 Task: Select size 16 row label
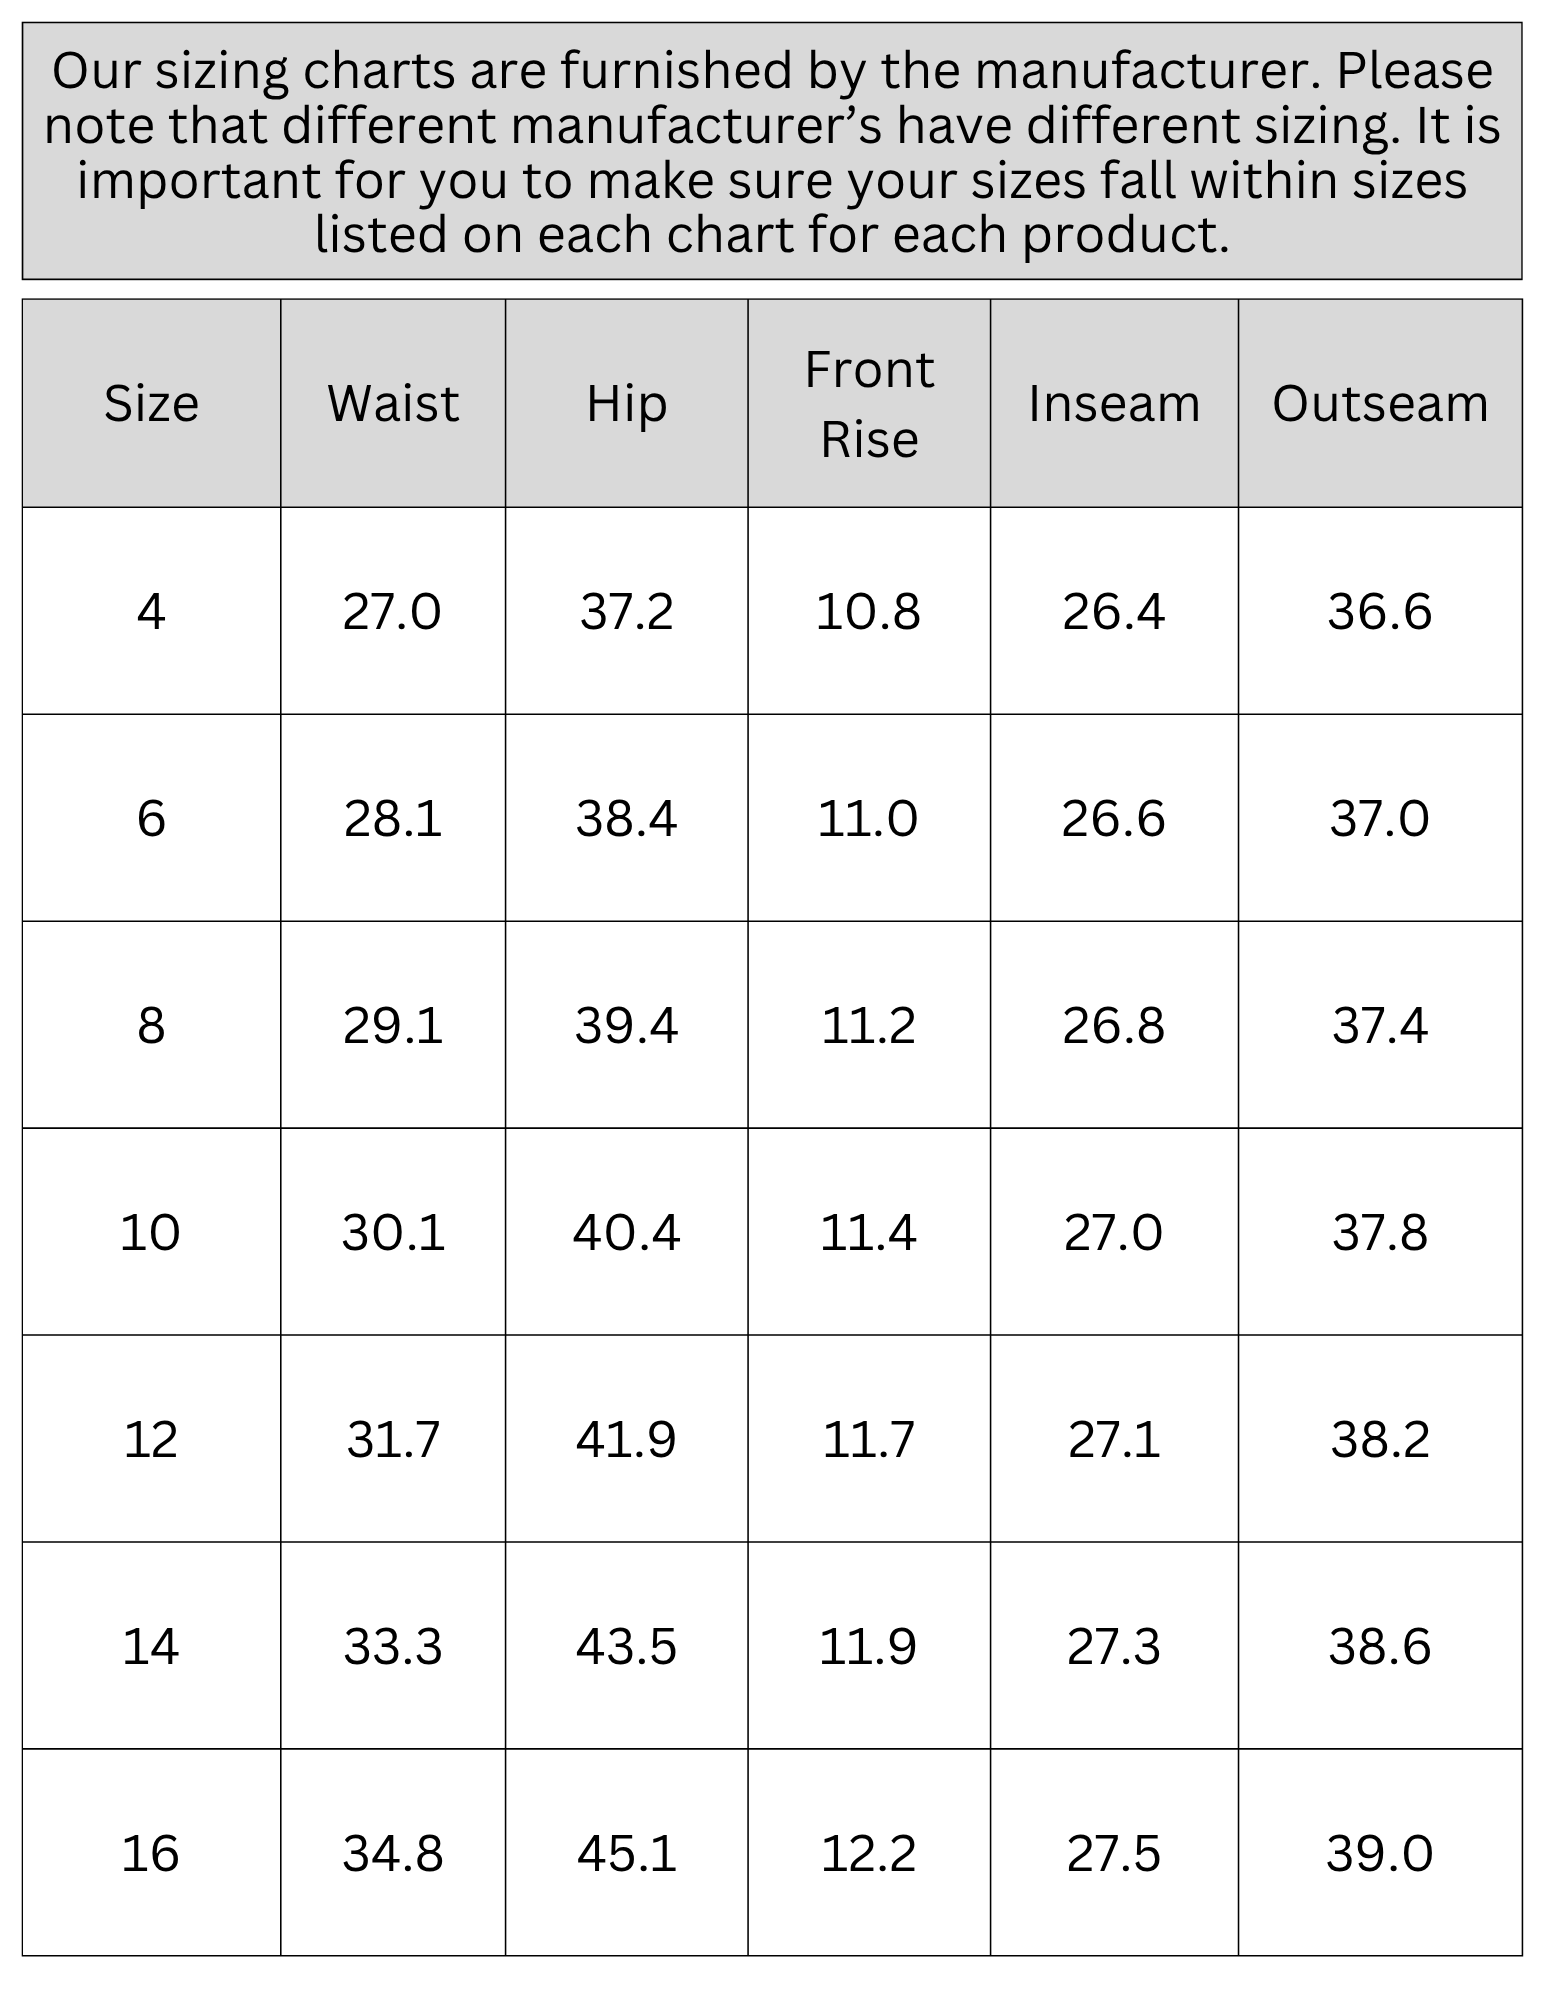click(150, 1854)
